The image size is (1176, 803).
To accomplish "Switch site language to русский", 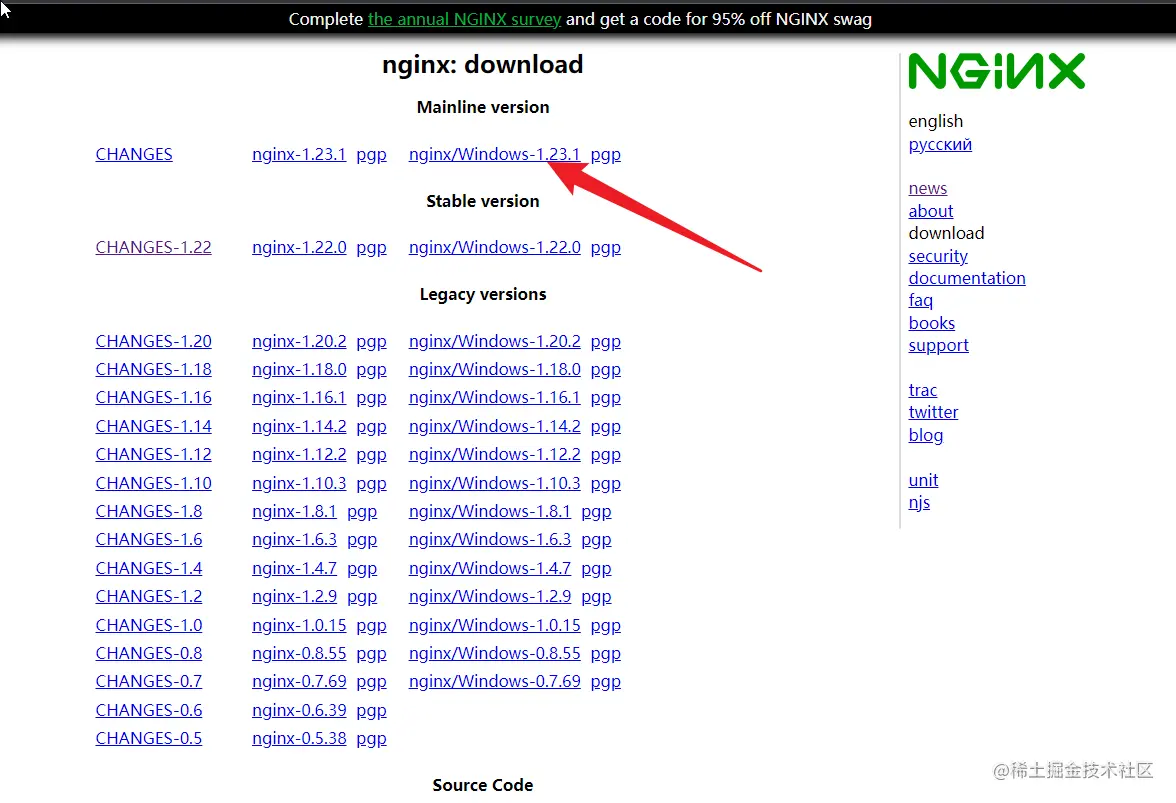I will pyautogui.click(x=940, y=145).
